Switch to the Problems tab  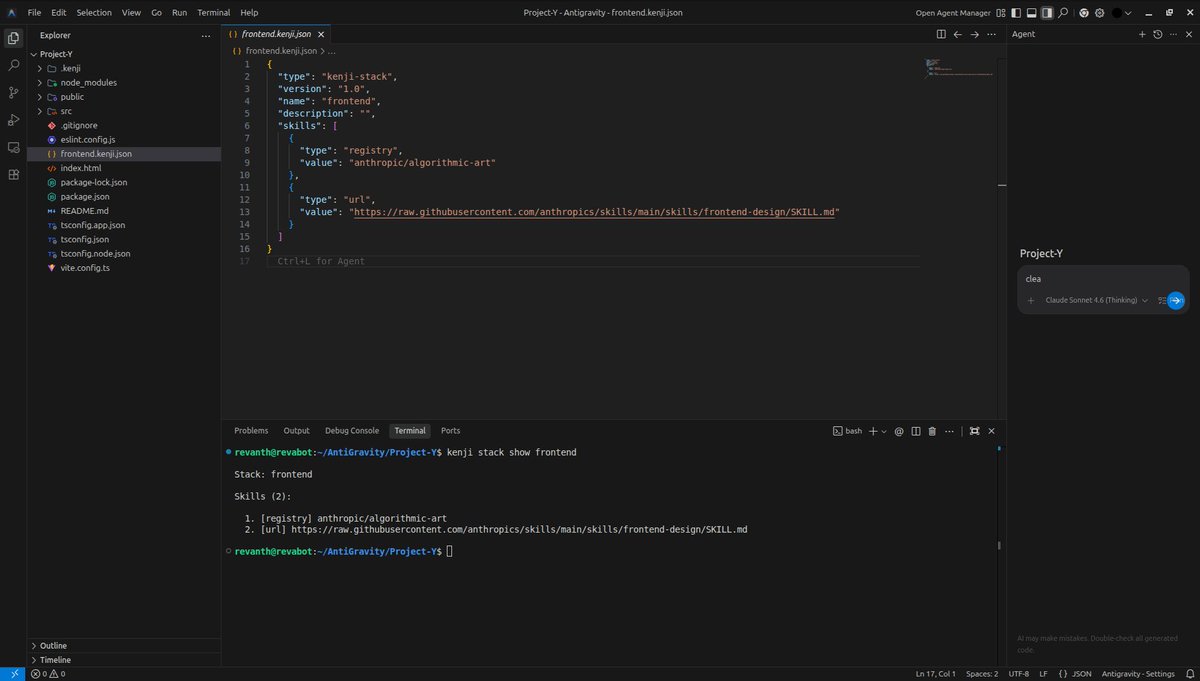point(251,431)
